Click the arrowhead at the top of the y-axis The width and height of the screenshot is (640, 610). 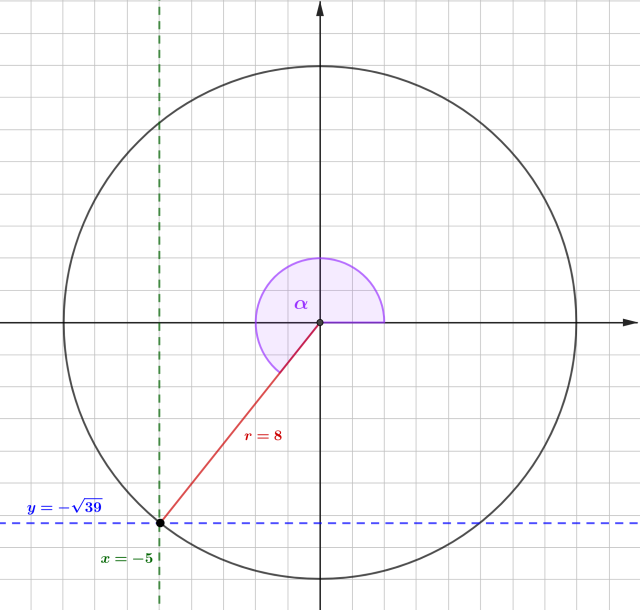point(320,9)
